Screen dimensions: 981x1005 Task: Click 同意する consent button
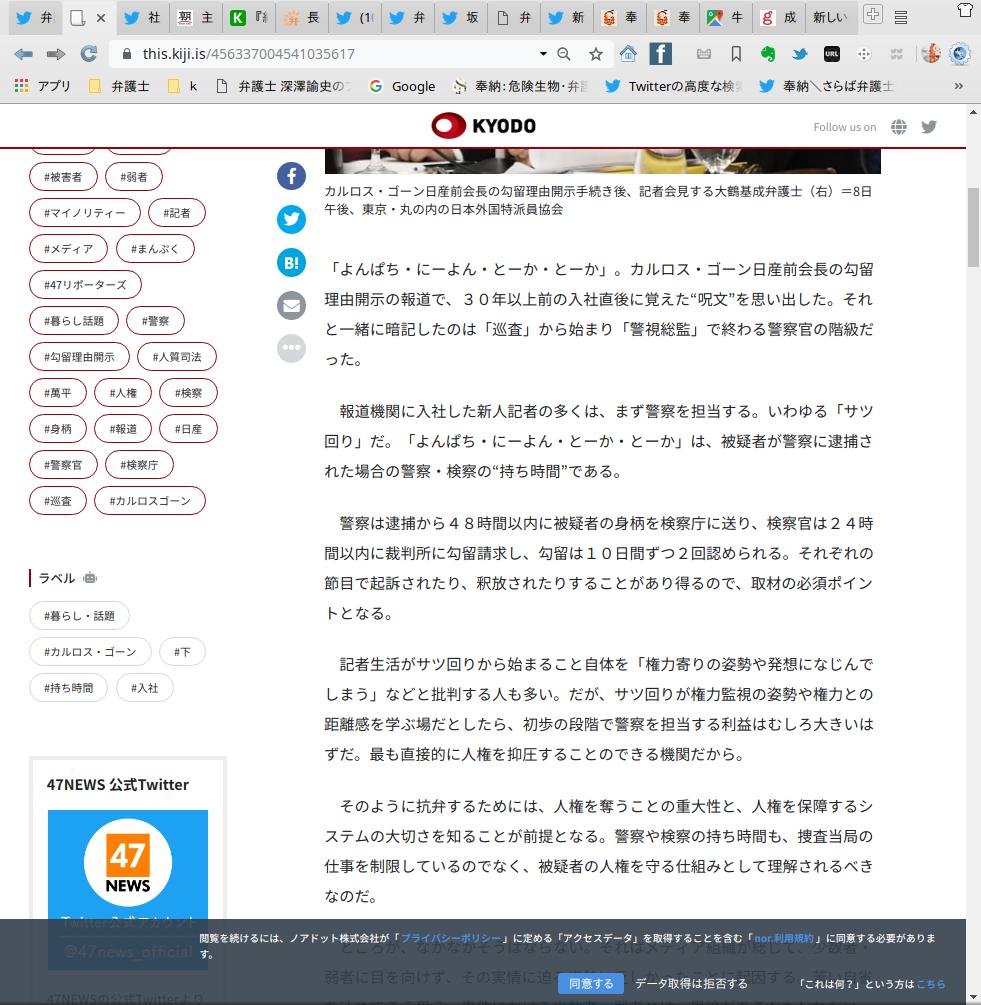coord(591,983)
